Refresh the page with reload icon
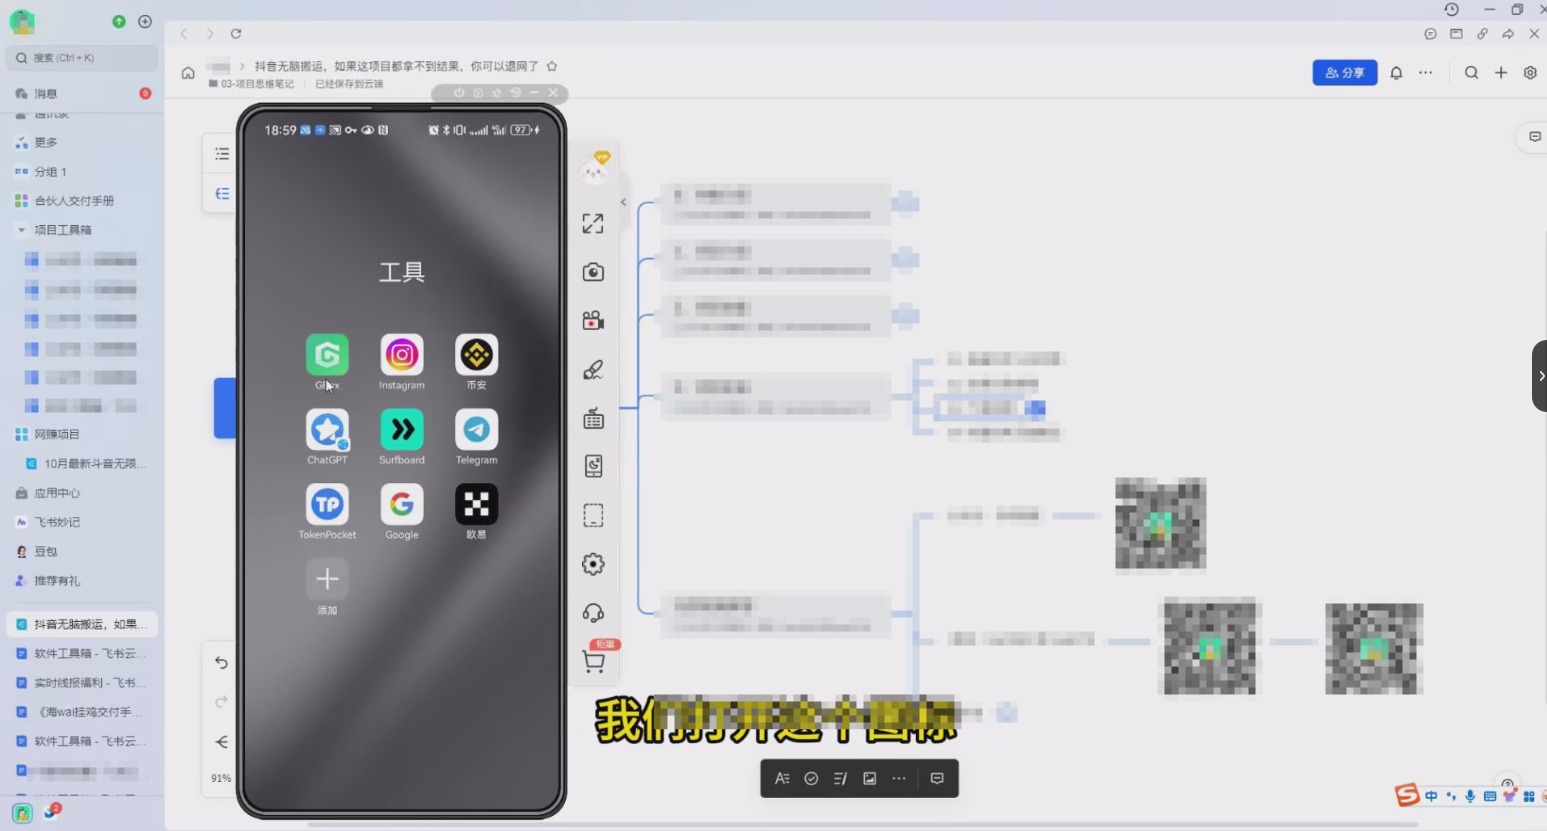This screenshot has width=1547, height=831. click(x=236, y=33)
